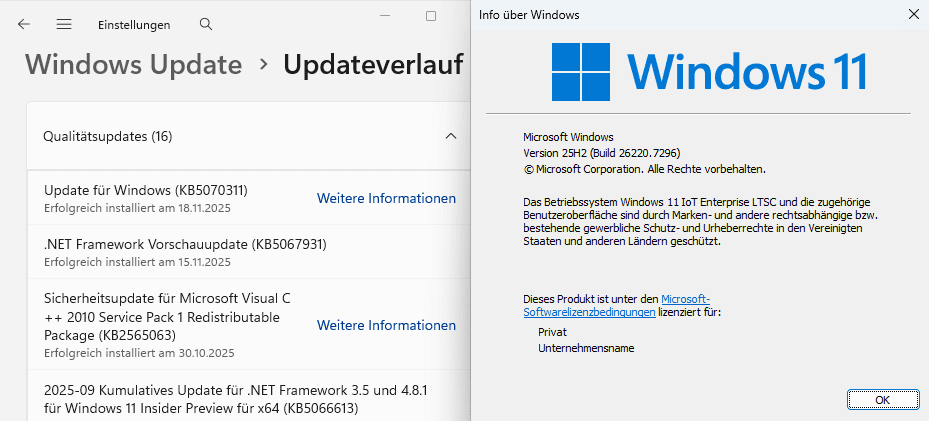Viewport: 929px width, 421px height.
Task: Open the Microsoft-Softwarelizenzbedingungen link
Action: pos(619,306)
